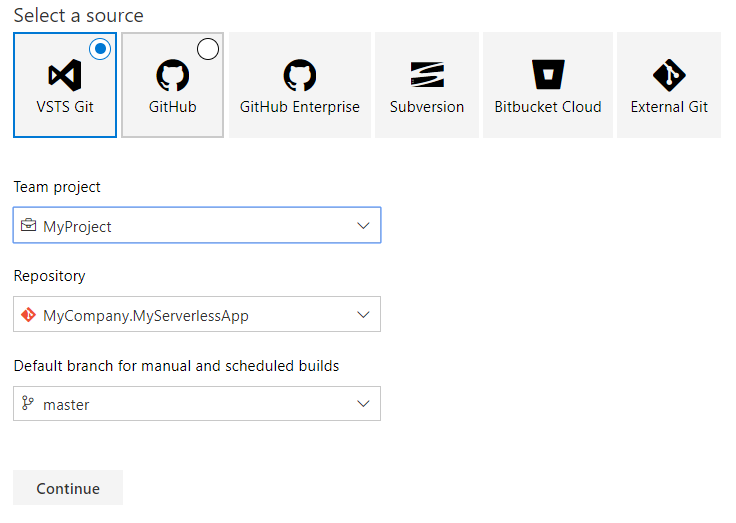Click the MyCompany.MyServerlessApp value text
Screen dimensions: 736x523
pos(146,316)
